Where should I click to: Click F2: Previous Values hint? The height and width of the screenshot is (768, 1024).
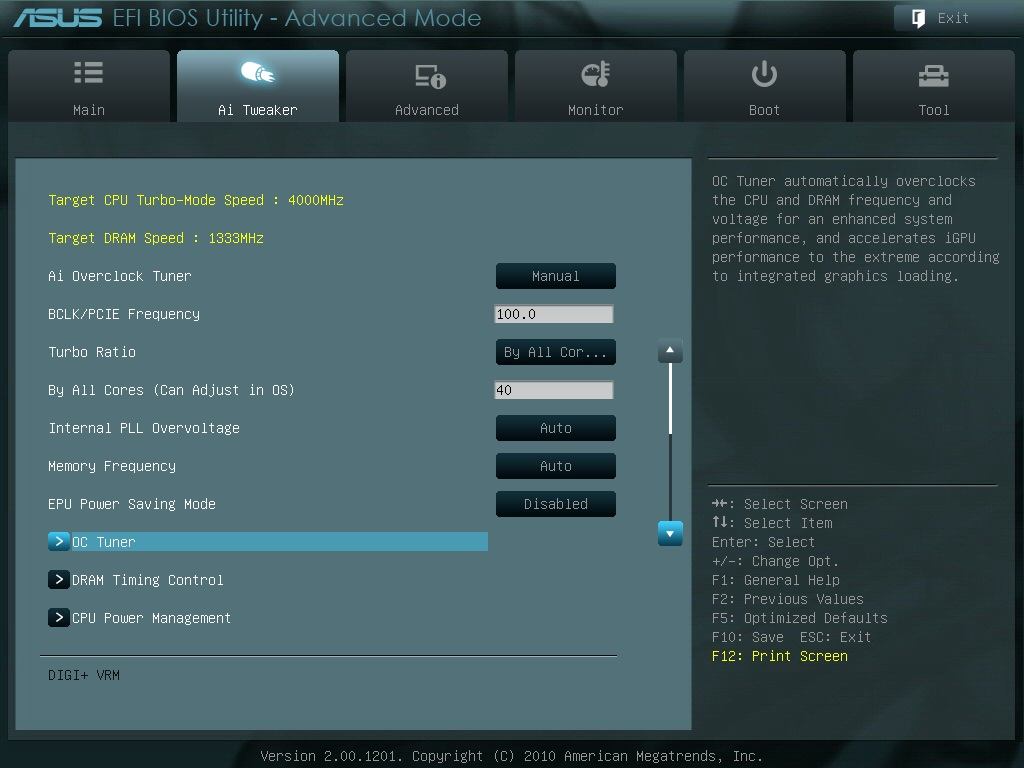click(788, 599)
